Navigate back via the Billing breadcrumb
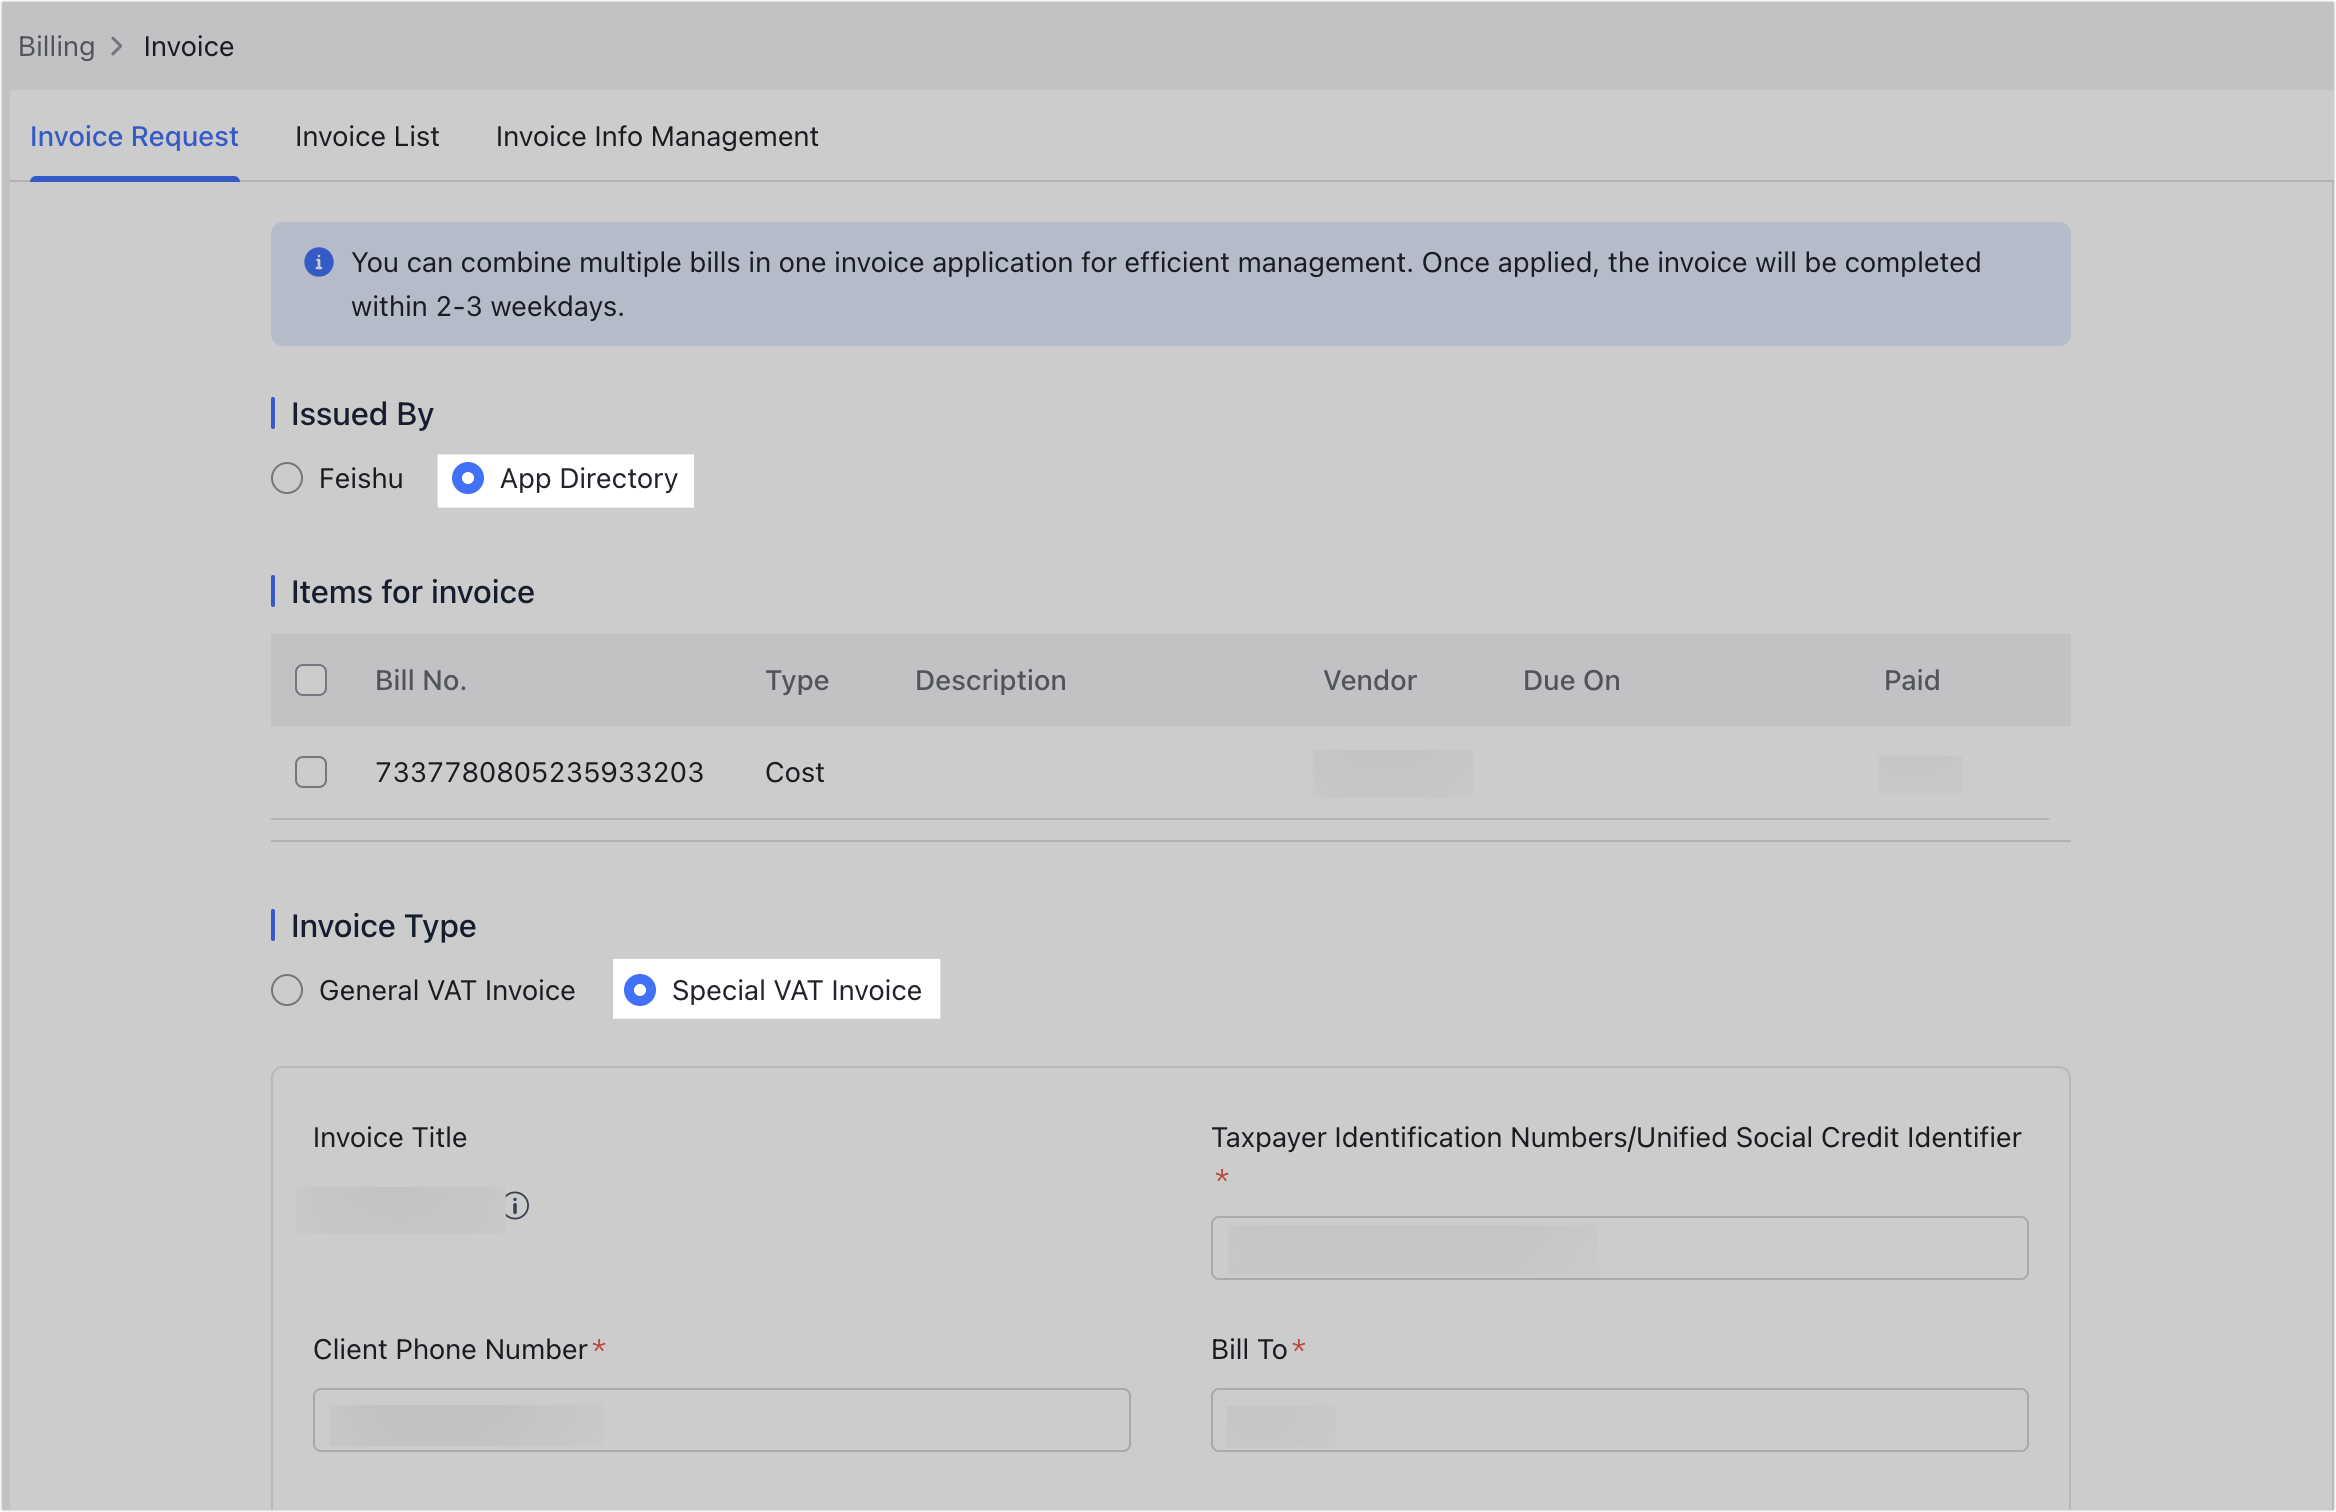Image resolution: width=2336 pixels, height=1512 pixels. 56,46
